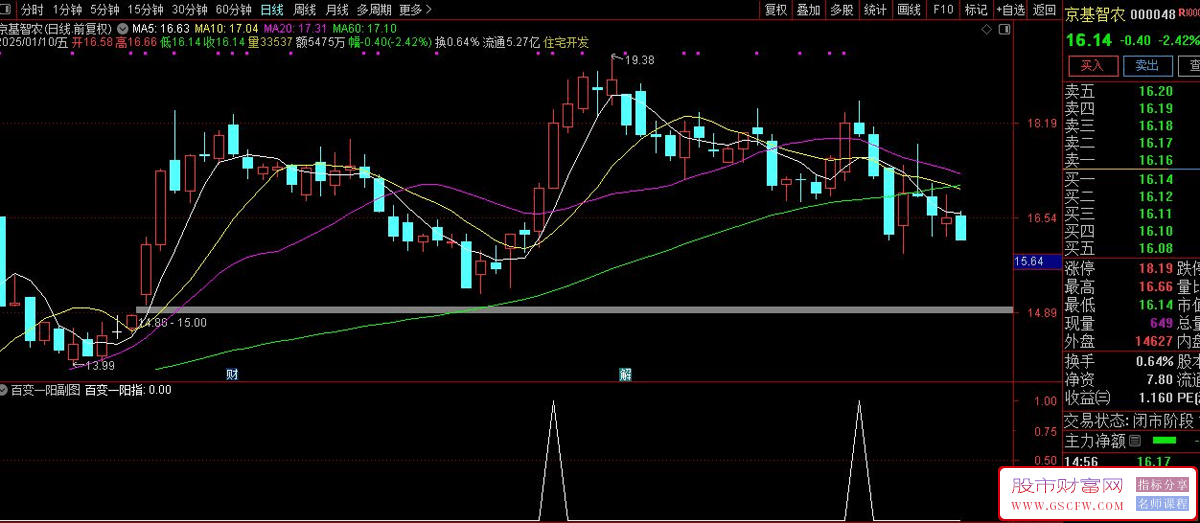Click the icon beside 主力净额 label

pos(1134,440)
